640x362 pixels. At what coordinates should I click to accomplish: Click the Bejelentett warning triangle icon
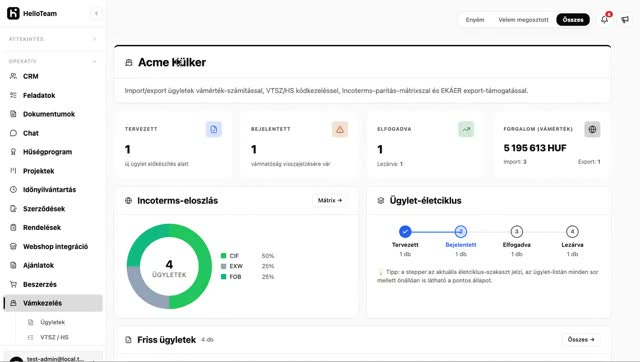click(340, 129)
